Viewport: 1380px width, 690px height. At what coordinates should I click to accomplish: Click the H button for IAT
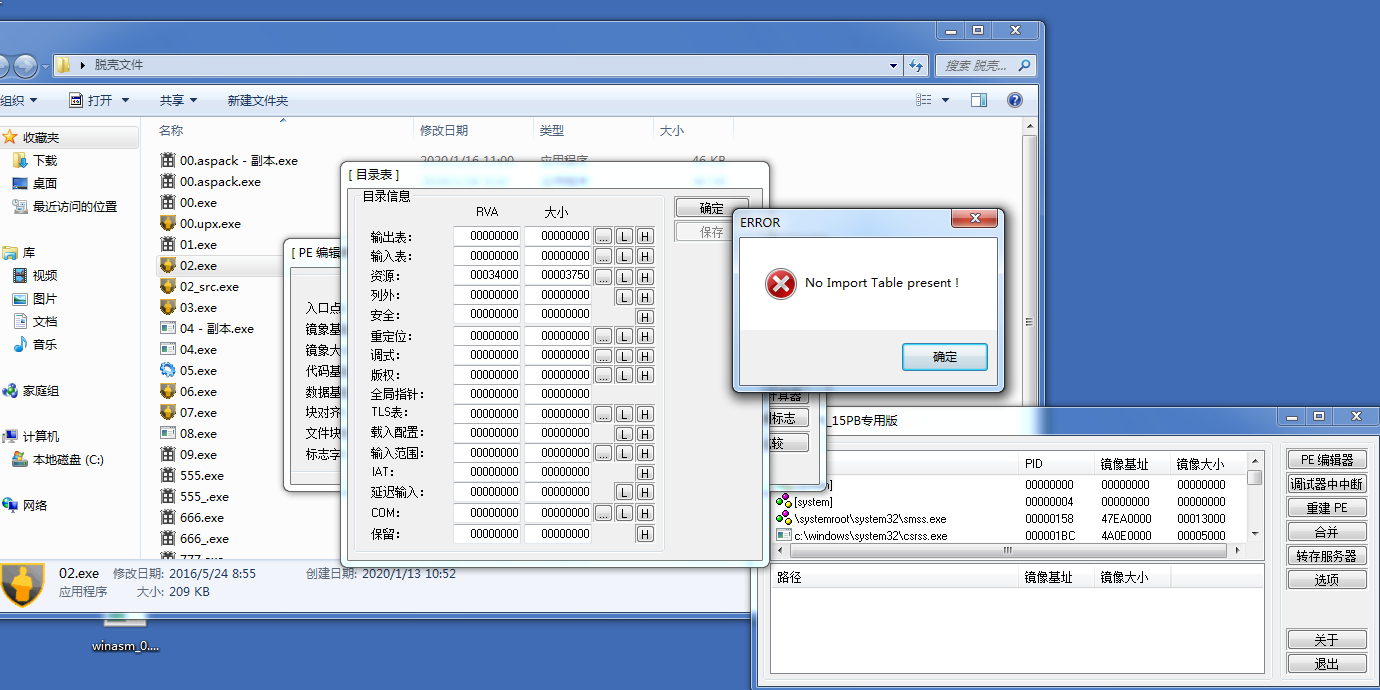click(645, 473)
